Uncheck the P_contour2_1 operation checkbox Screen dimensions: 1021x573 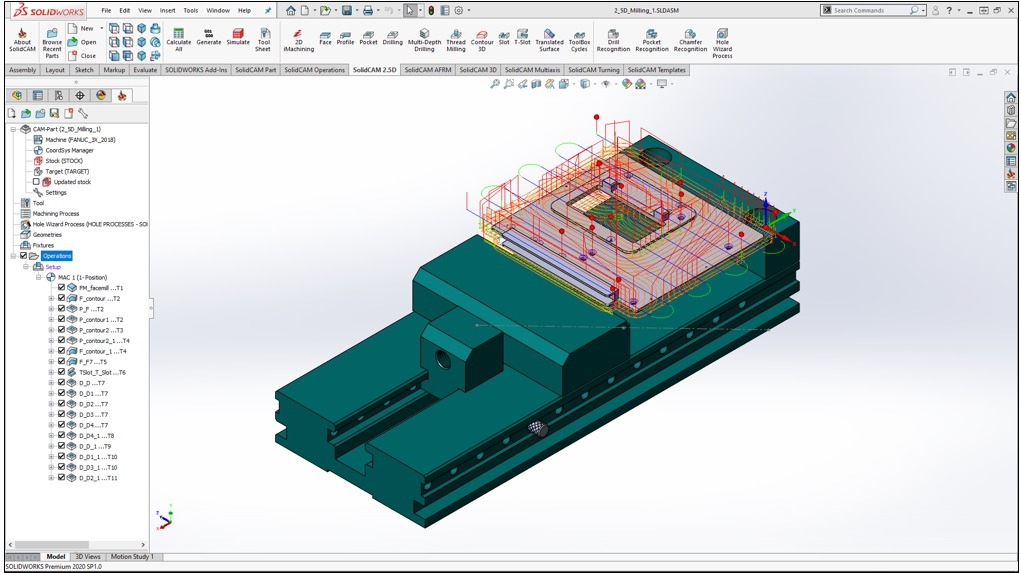(x=61, y=340)
